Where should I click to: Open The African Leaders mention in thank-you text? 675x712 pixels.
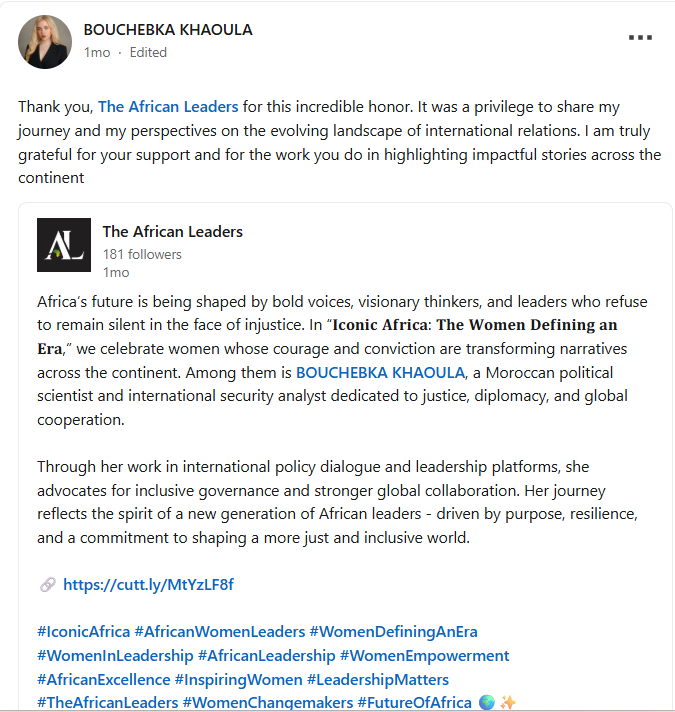coord(168,107)
